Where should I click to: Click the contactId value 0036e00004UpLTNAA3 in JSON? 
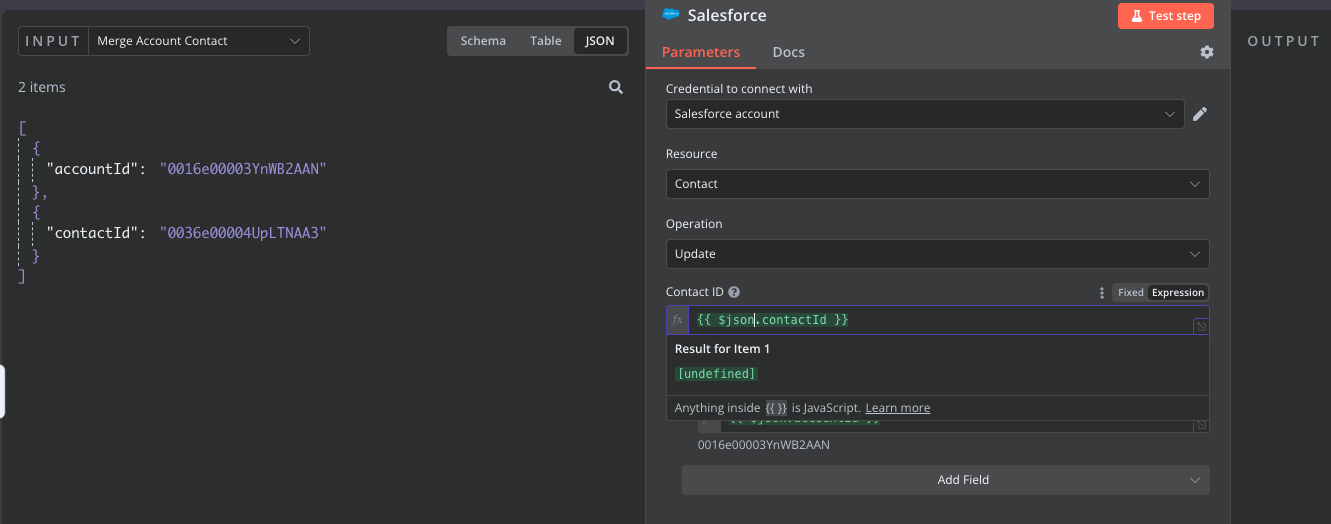tap(243, 233)
